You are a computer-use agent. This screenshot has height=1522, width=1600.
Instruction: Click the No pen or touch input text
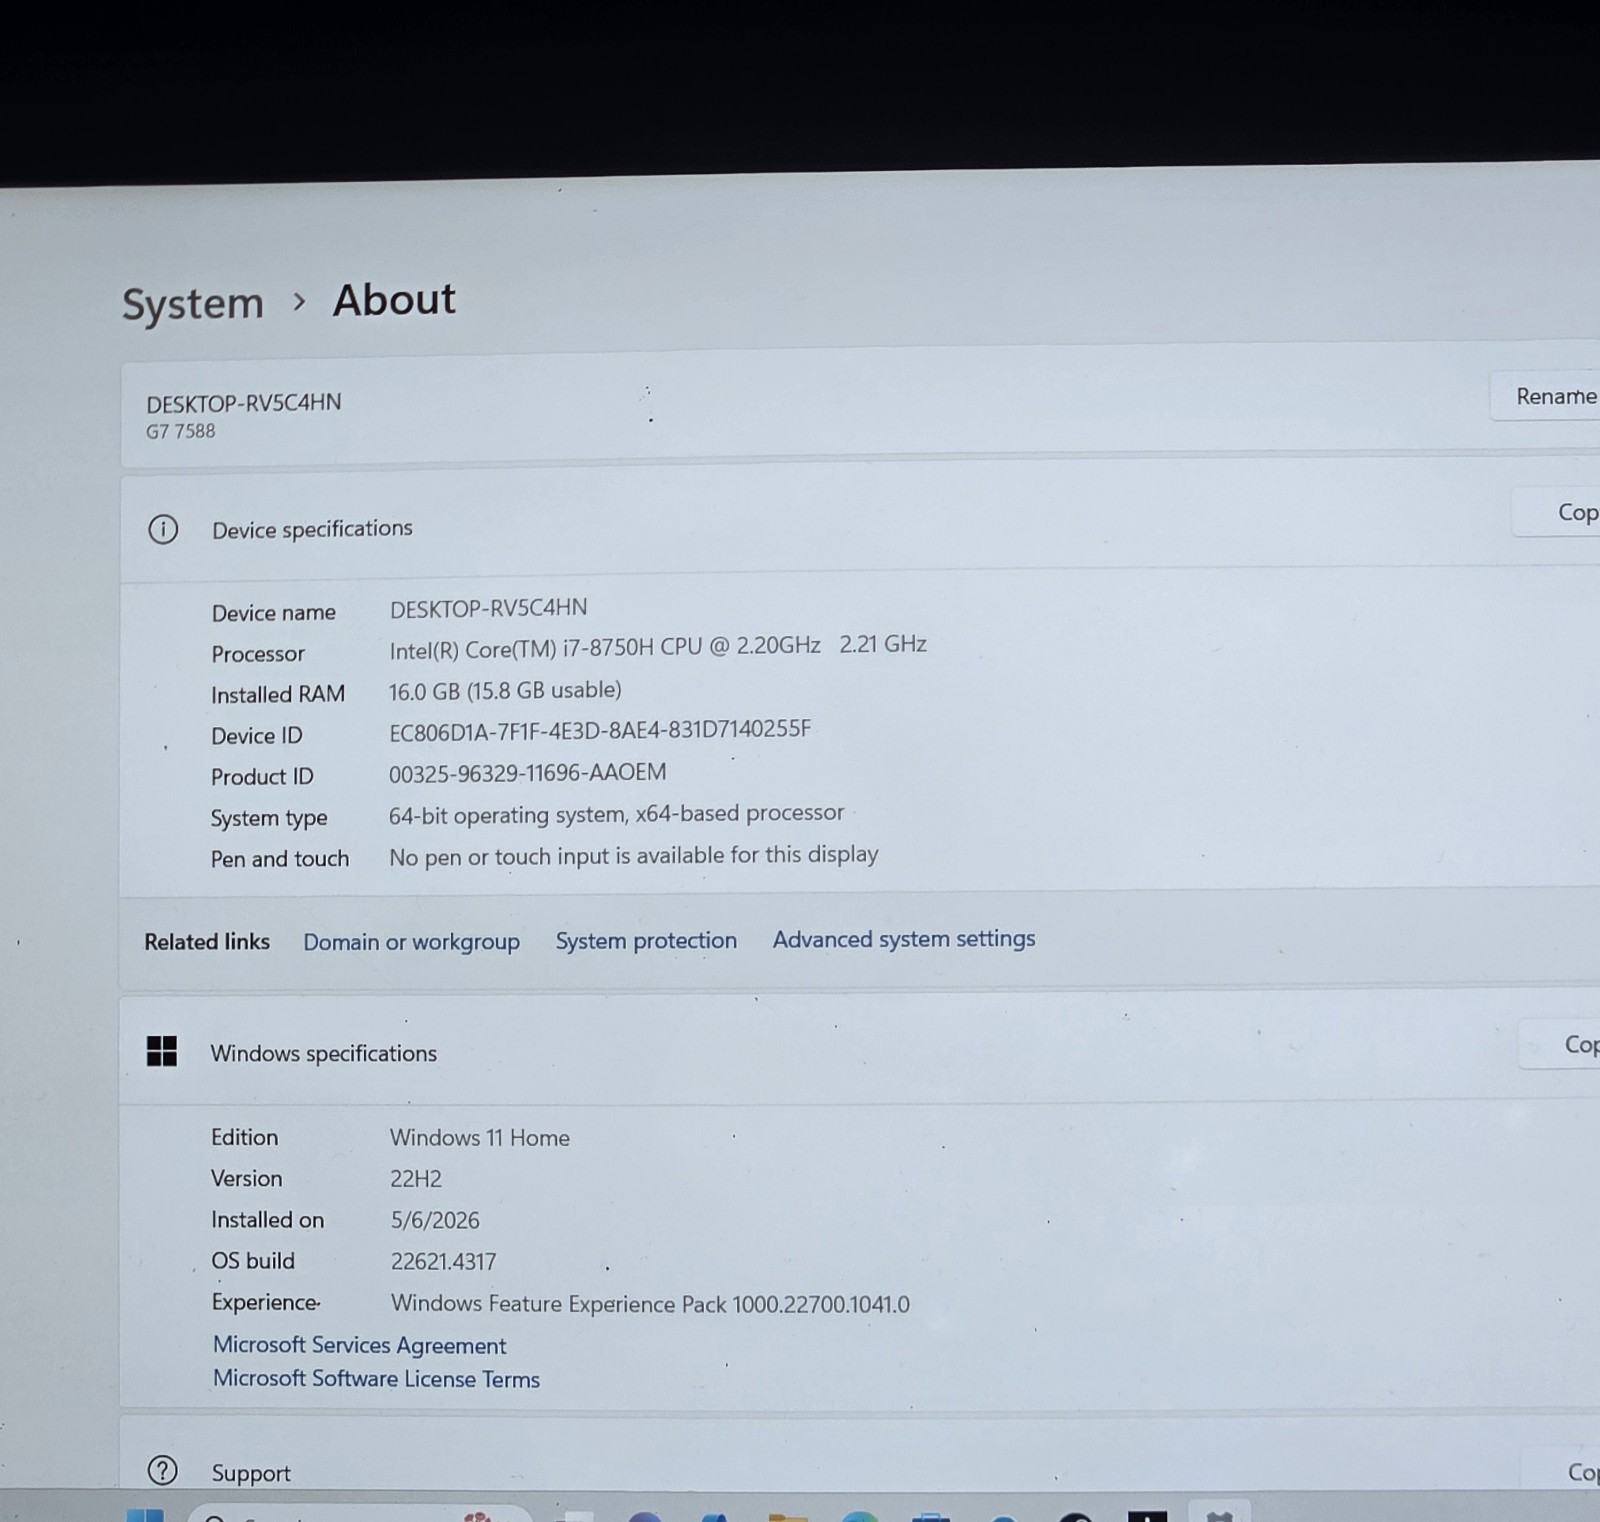[x=634, y=857]
